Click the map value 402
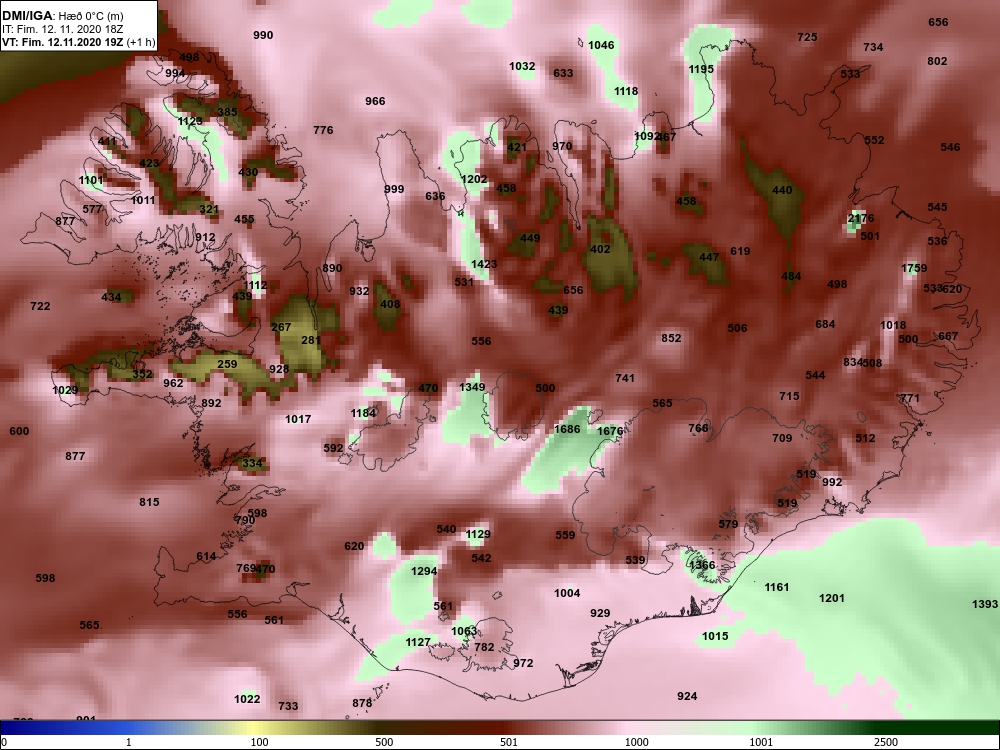 point(600,249)
